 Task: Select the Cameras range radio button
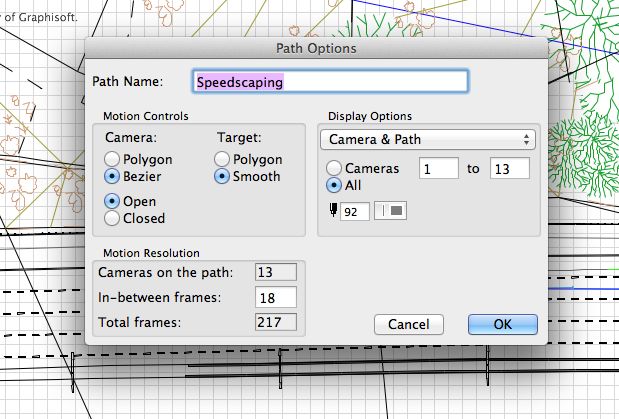334,168
